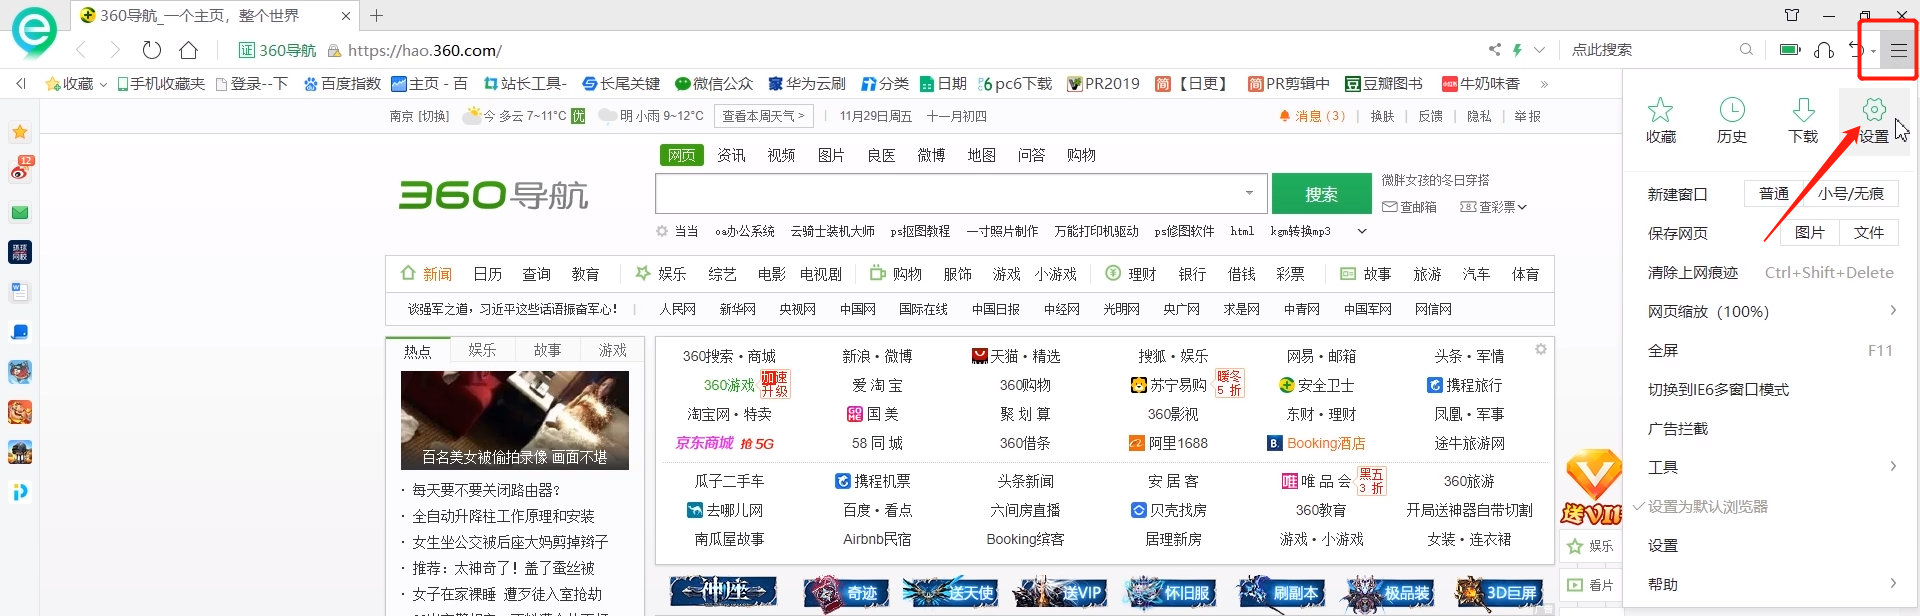
Task: Open a new tab with the plus icon
Action: tap(377, 15)
